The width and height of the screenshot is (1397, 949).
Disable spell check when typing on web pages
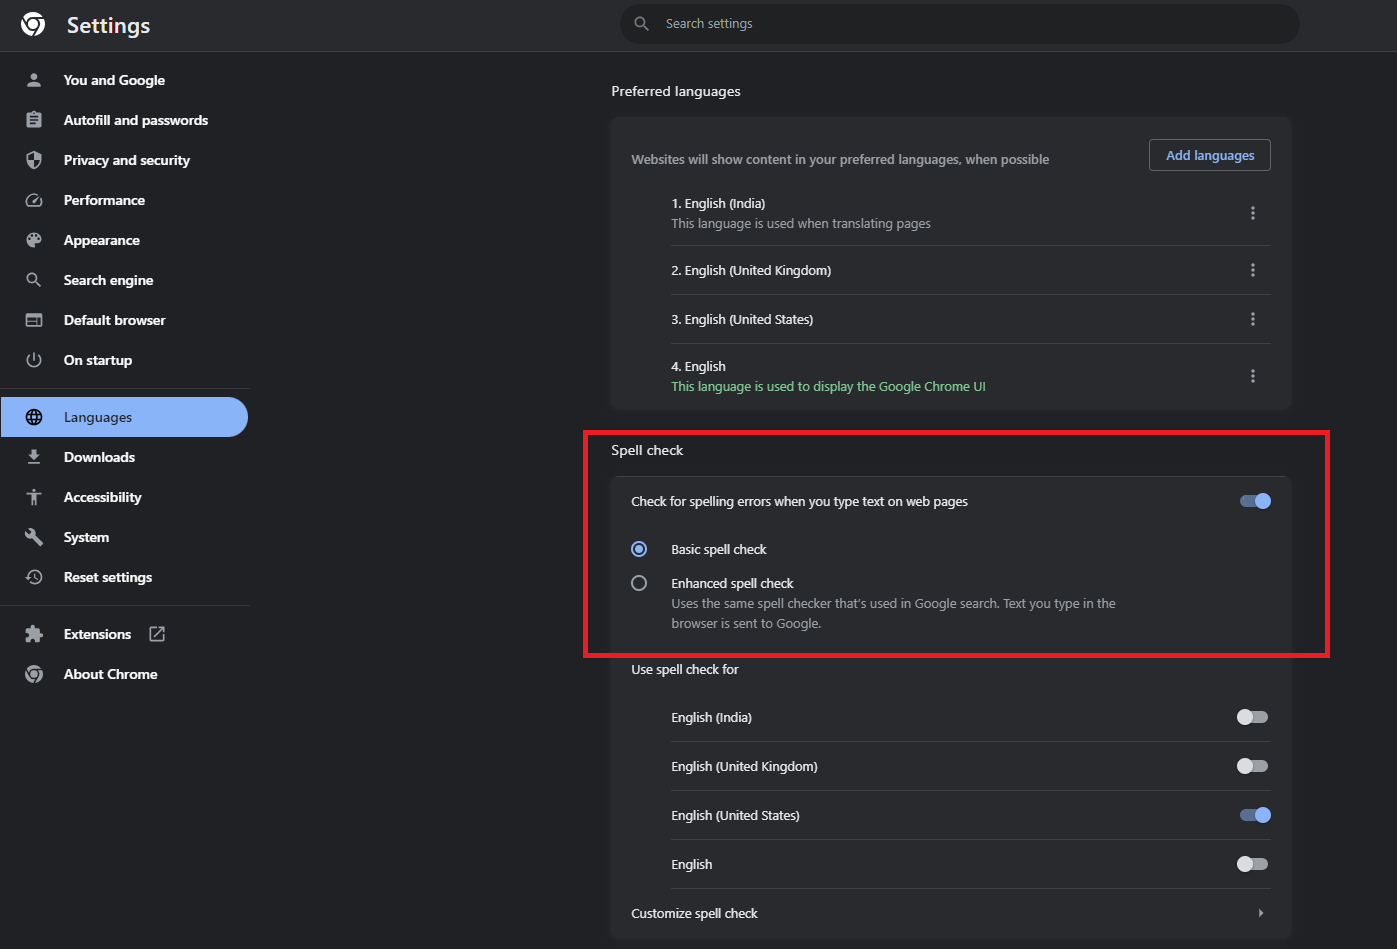coord(1255,501)
